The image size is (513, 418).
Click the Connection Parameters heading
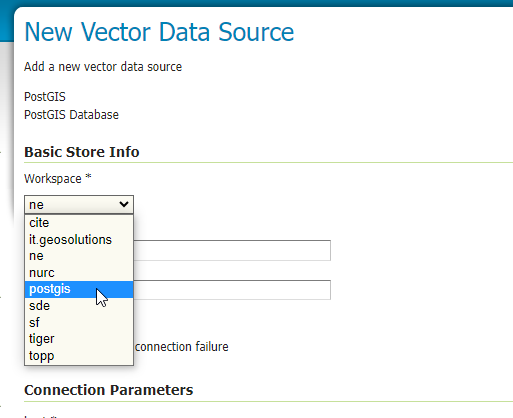(x=109, y=390)
